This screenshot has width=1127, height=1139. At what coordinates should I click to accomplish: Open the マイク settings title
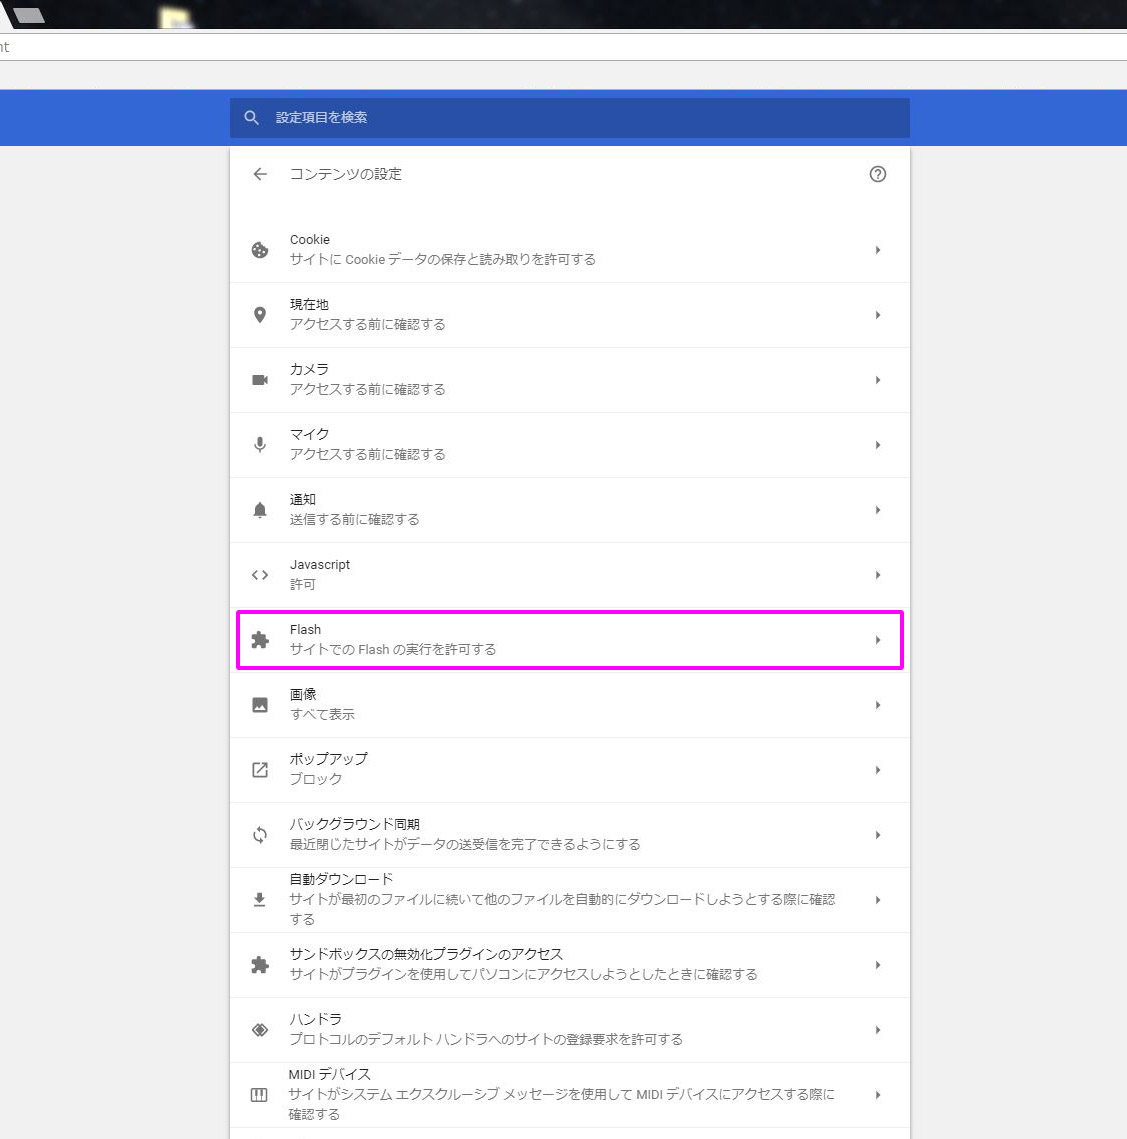point(309,434)
